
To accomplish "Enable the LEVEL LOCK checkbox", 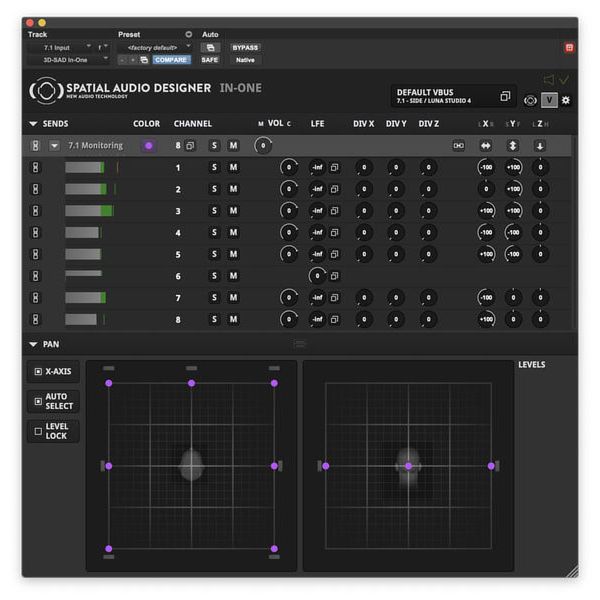I will click(x=38, y=431).
